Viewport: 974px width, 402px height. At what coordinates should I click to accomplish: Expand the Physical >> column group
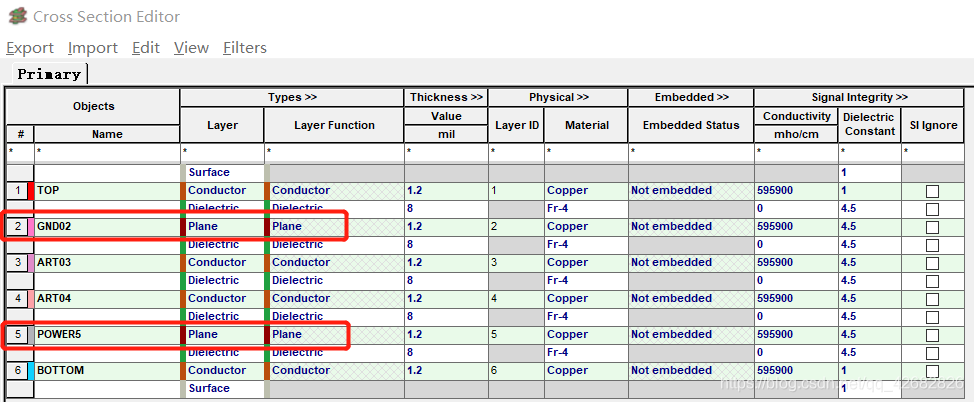(x=558, y=98)
